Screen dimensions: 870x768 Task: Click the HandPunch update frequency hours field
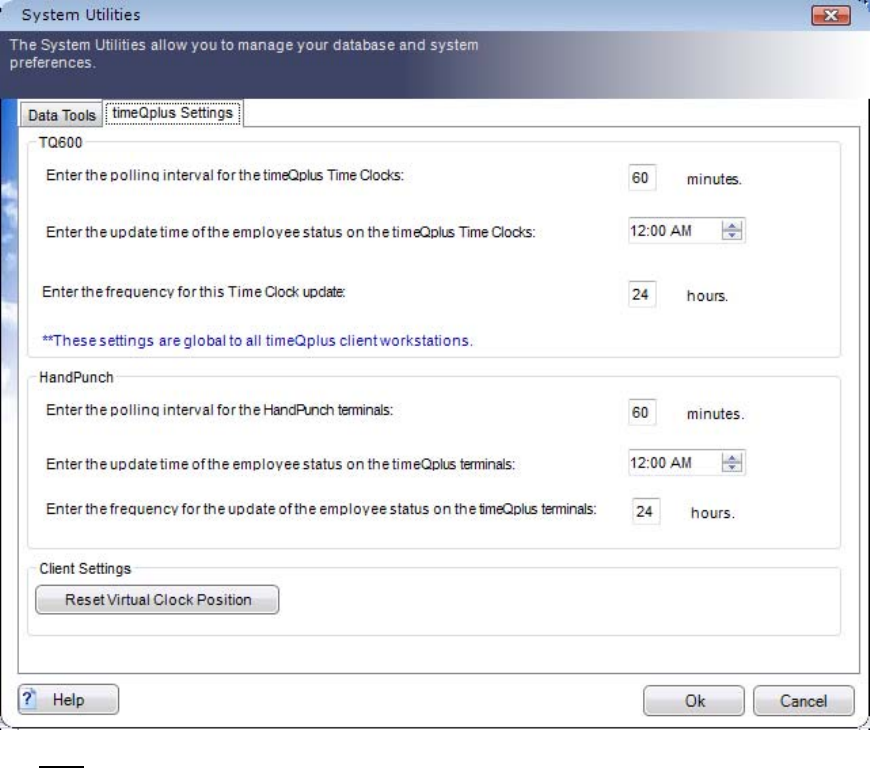[646, 511]
